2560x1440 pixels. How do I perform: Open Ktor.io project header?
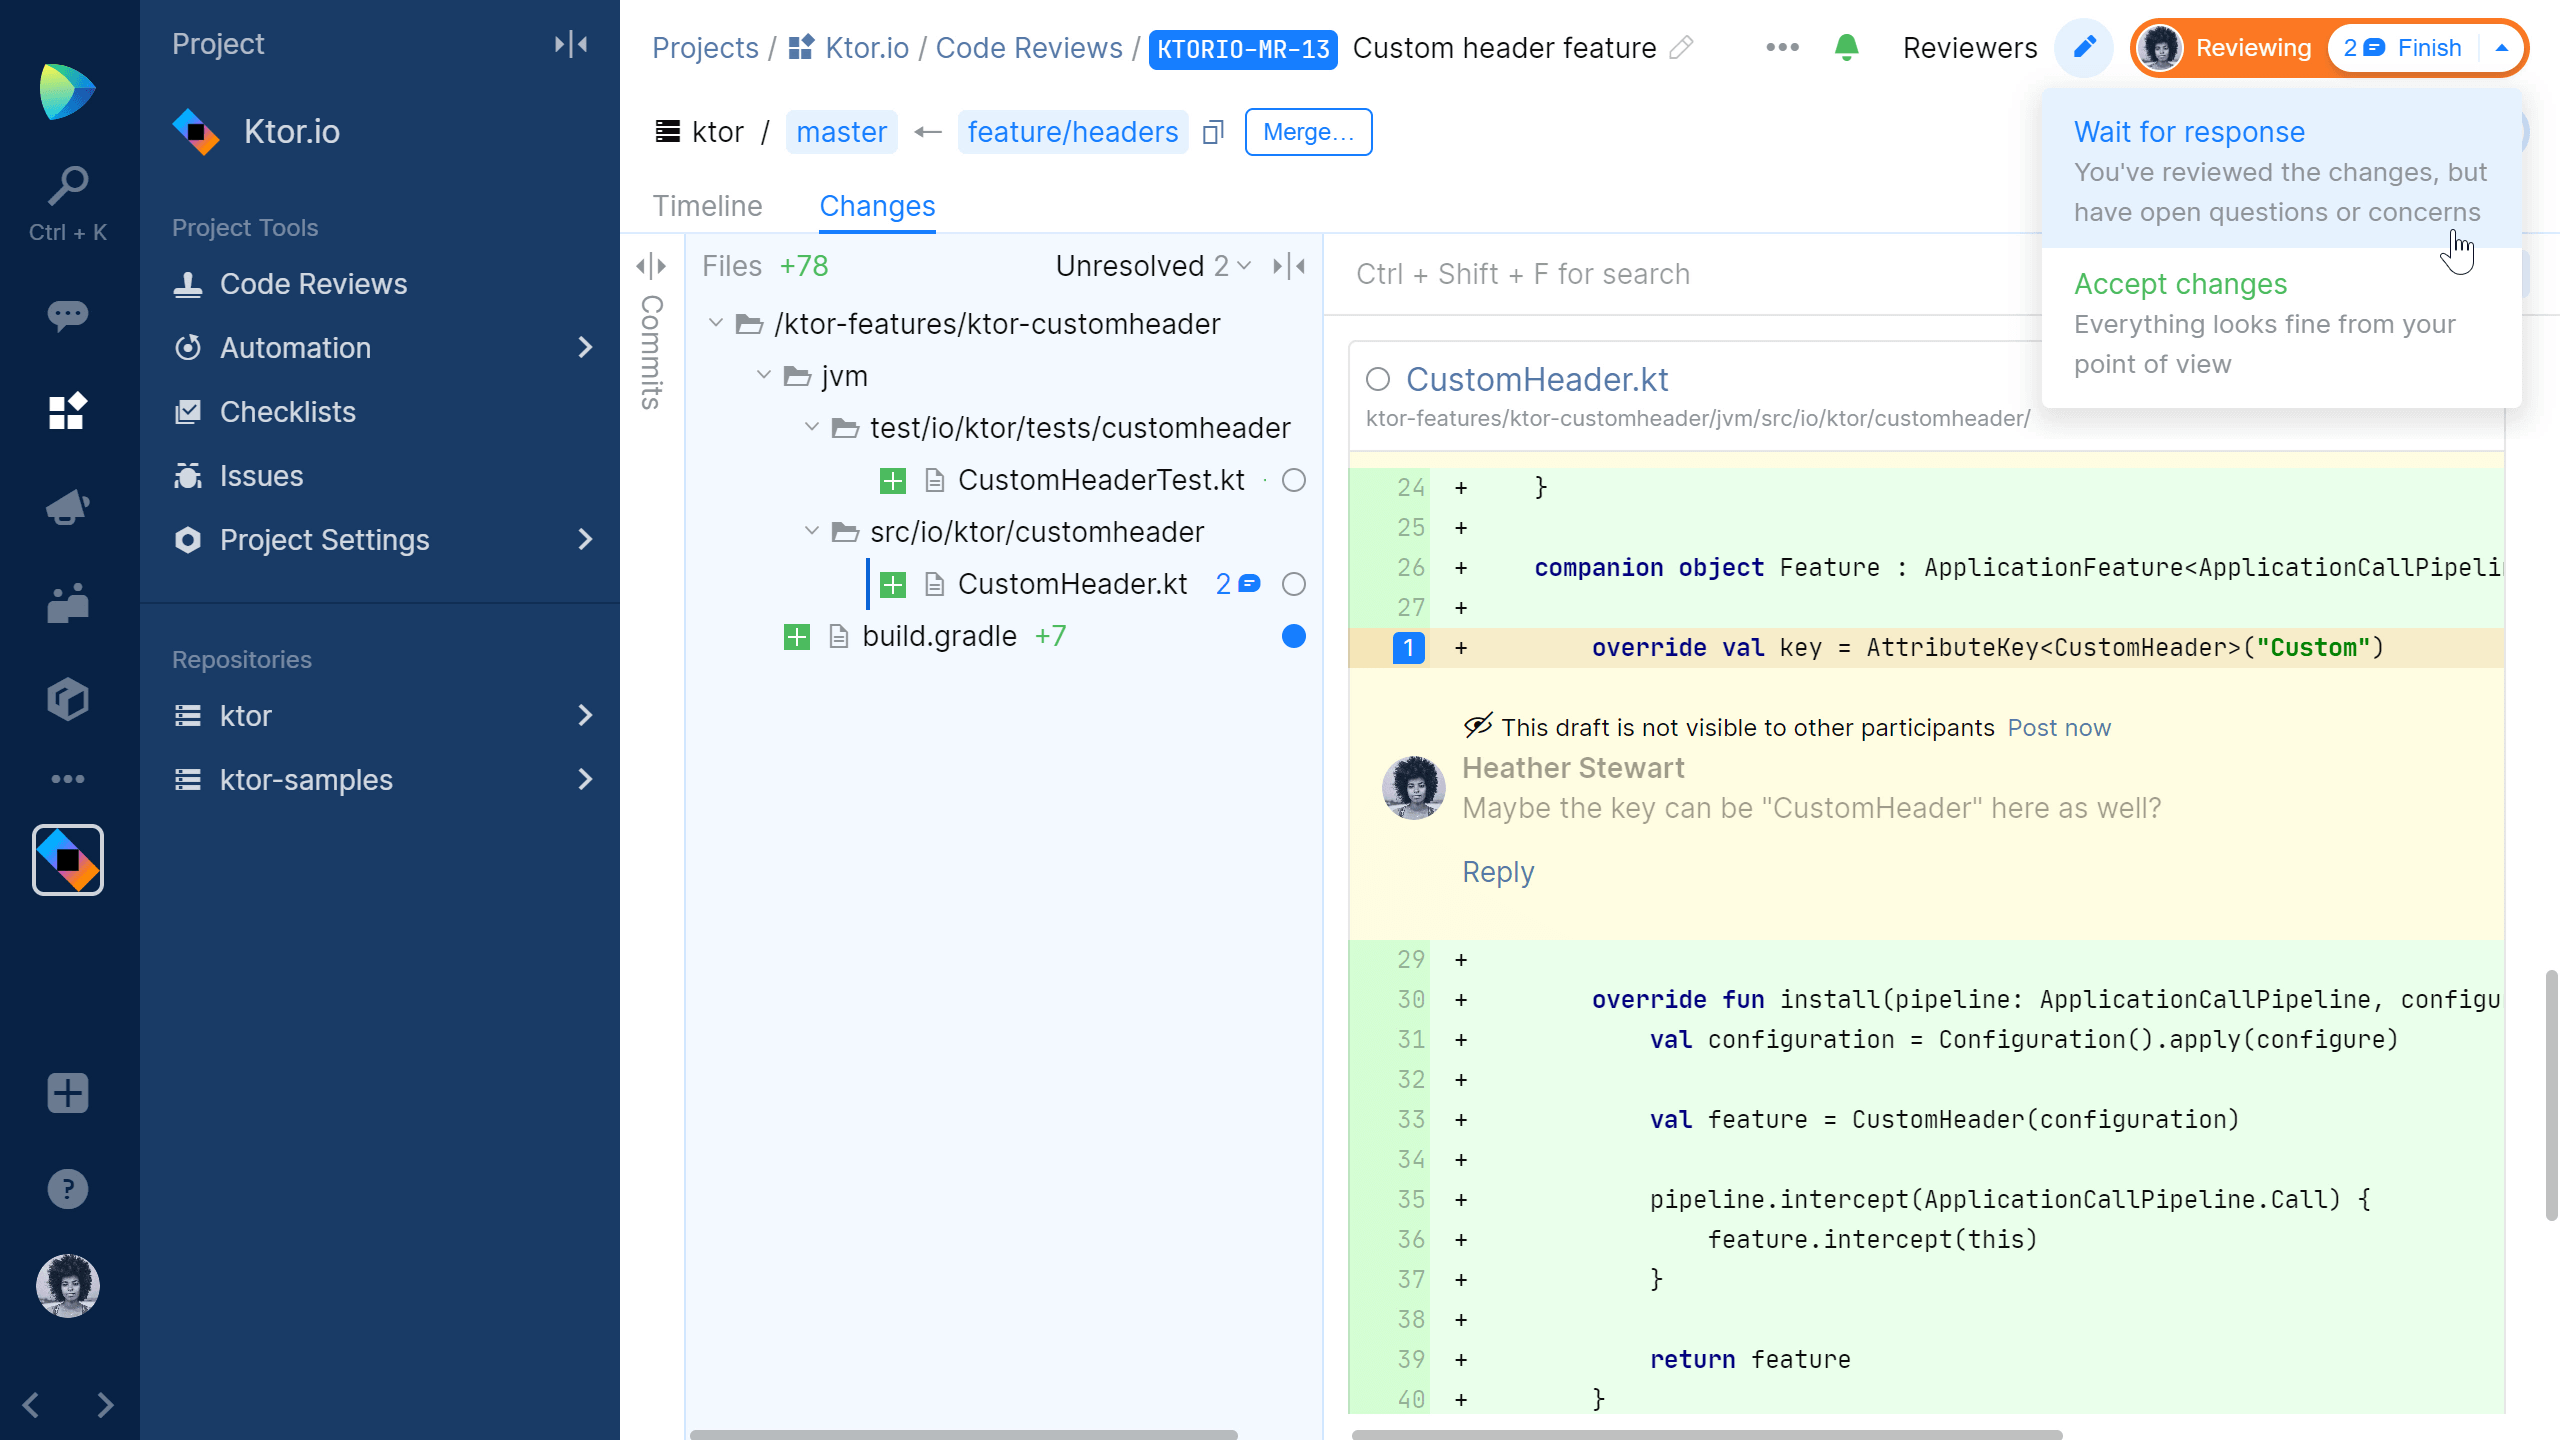tap(256, 132)
